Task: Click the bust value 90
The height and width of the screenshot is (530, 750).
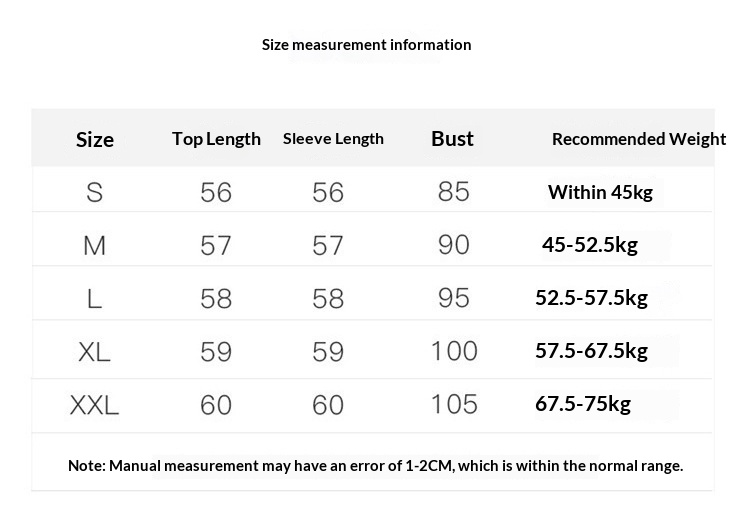Action: click(x=453, y=245)
